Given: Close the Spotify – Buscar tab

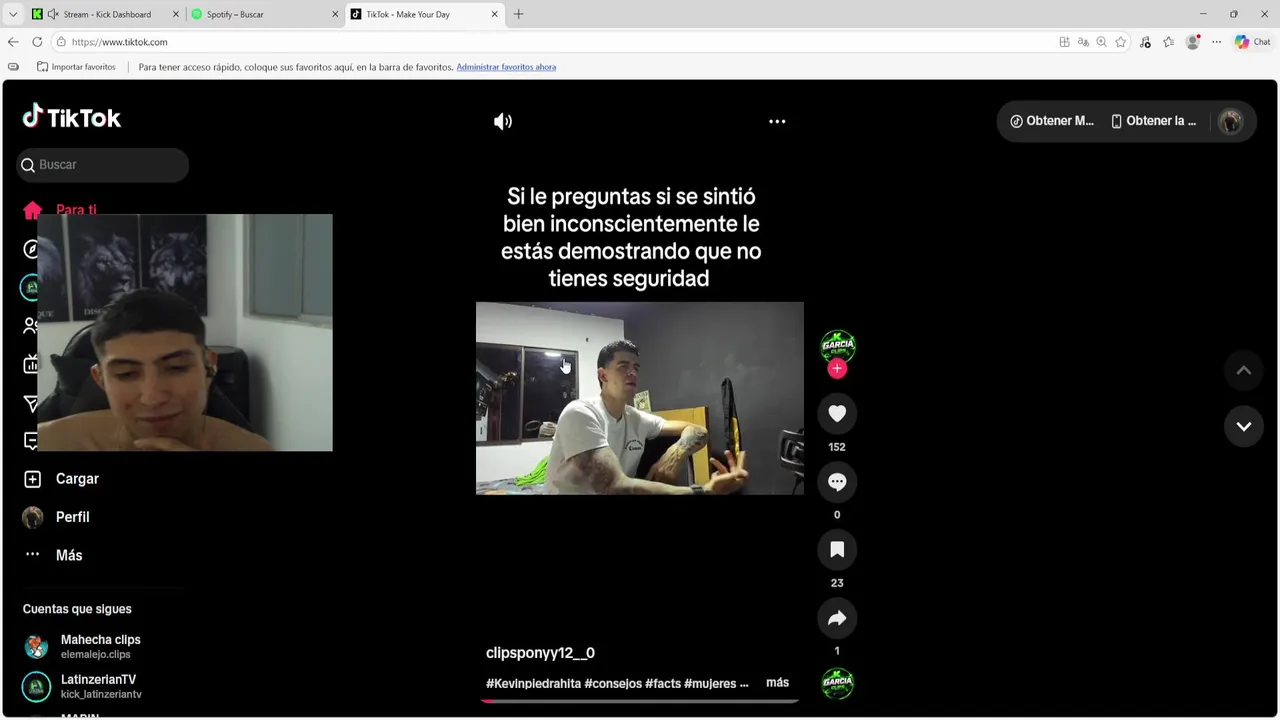Looking at the screenshot, I should pos(335,14).
